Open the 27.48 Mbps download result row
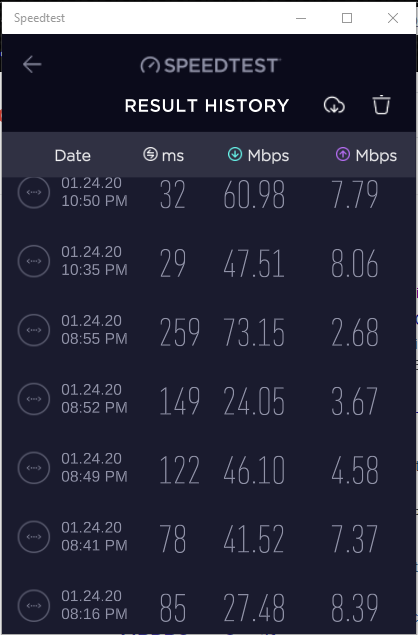The width and height of the screenshot is (418, 635). coord(209,605)
